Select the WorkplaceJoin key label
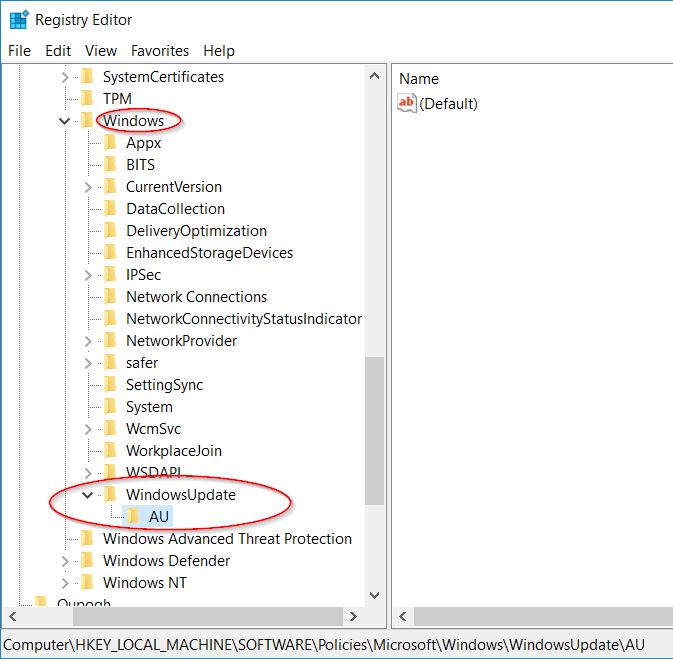673x659 pixels. pyautogui.click(x=174, y=451)
